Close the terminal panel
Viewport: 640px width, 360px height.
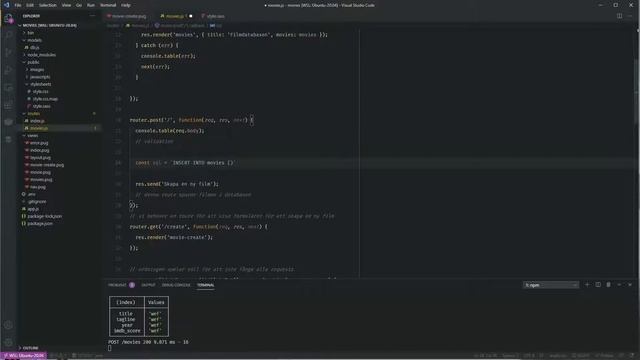click(630, 284)
